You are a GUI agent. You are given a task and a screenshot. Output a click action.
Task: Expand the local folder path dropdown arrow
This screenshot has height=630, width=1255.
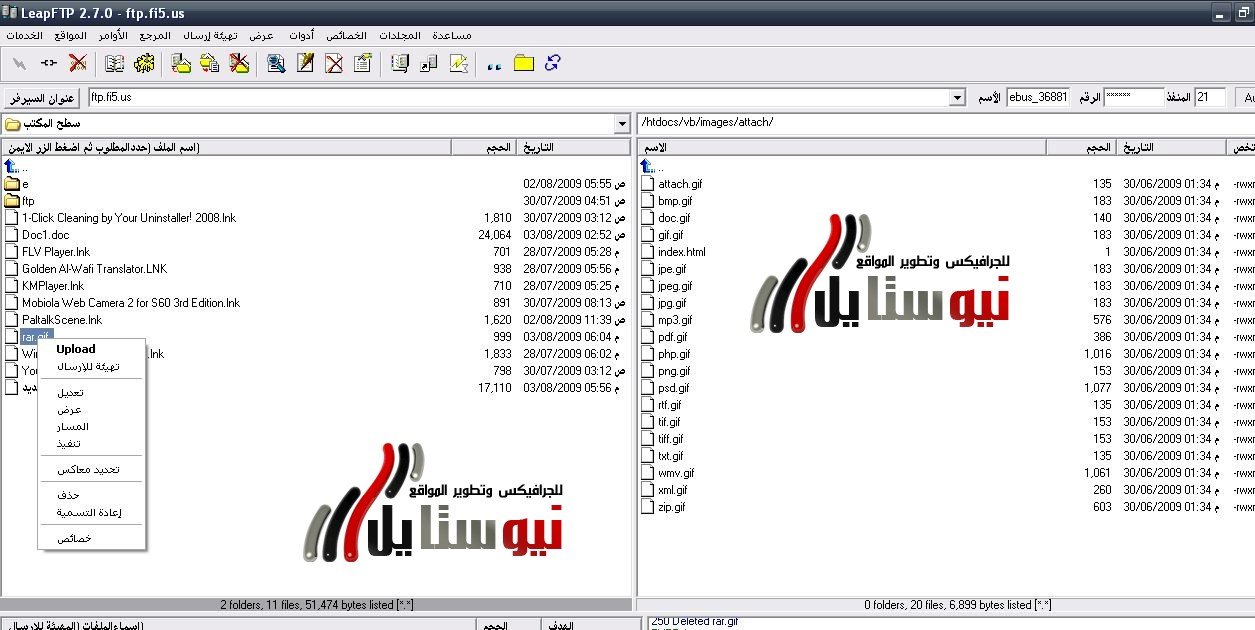pos(623,124)
